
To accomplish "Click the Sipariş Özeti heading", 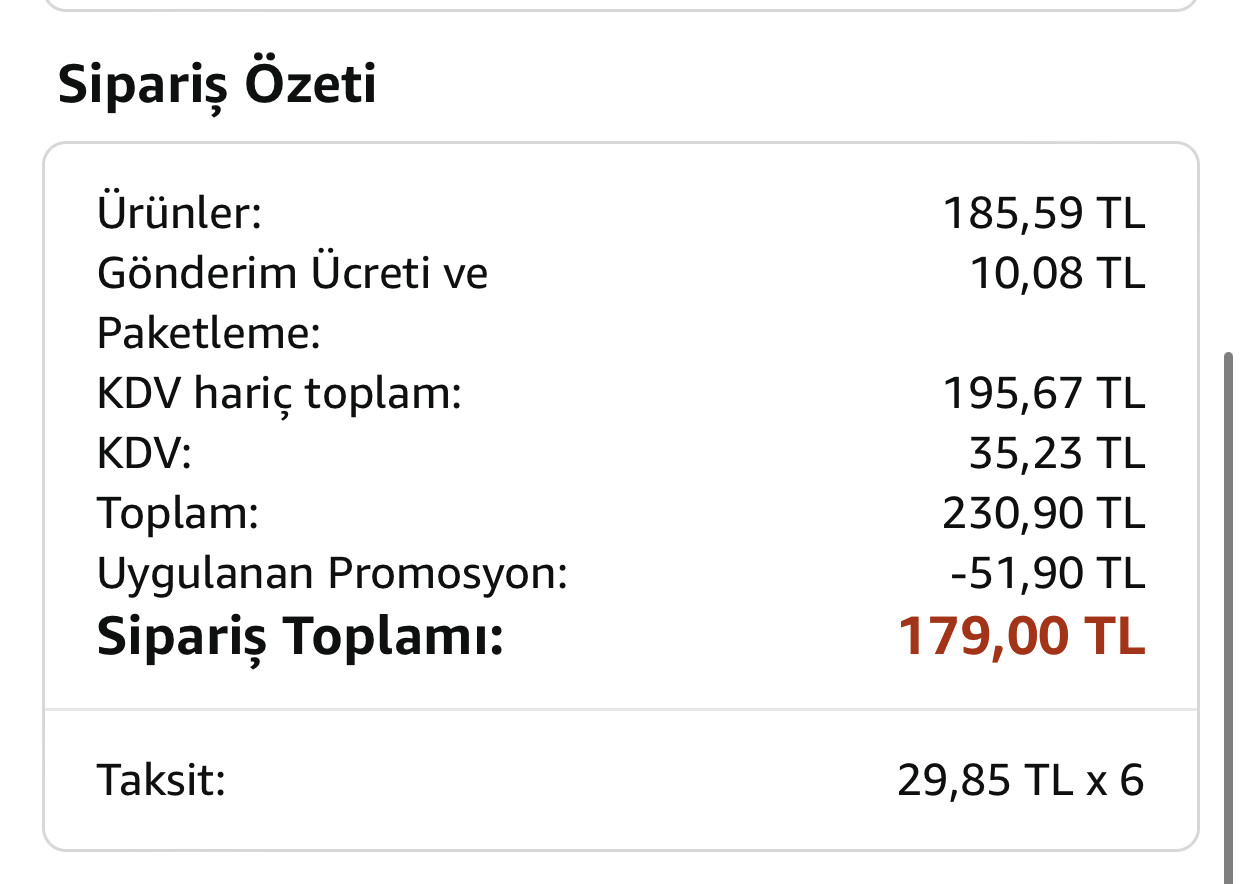I will (217, 84).
